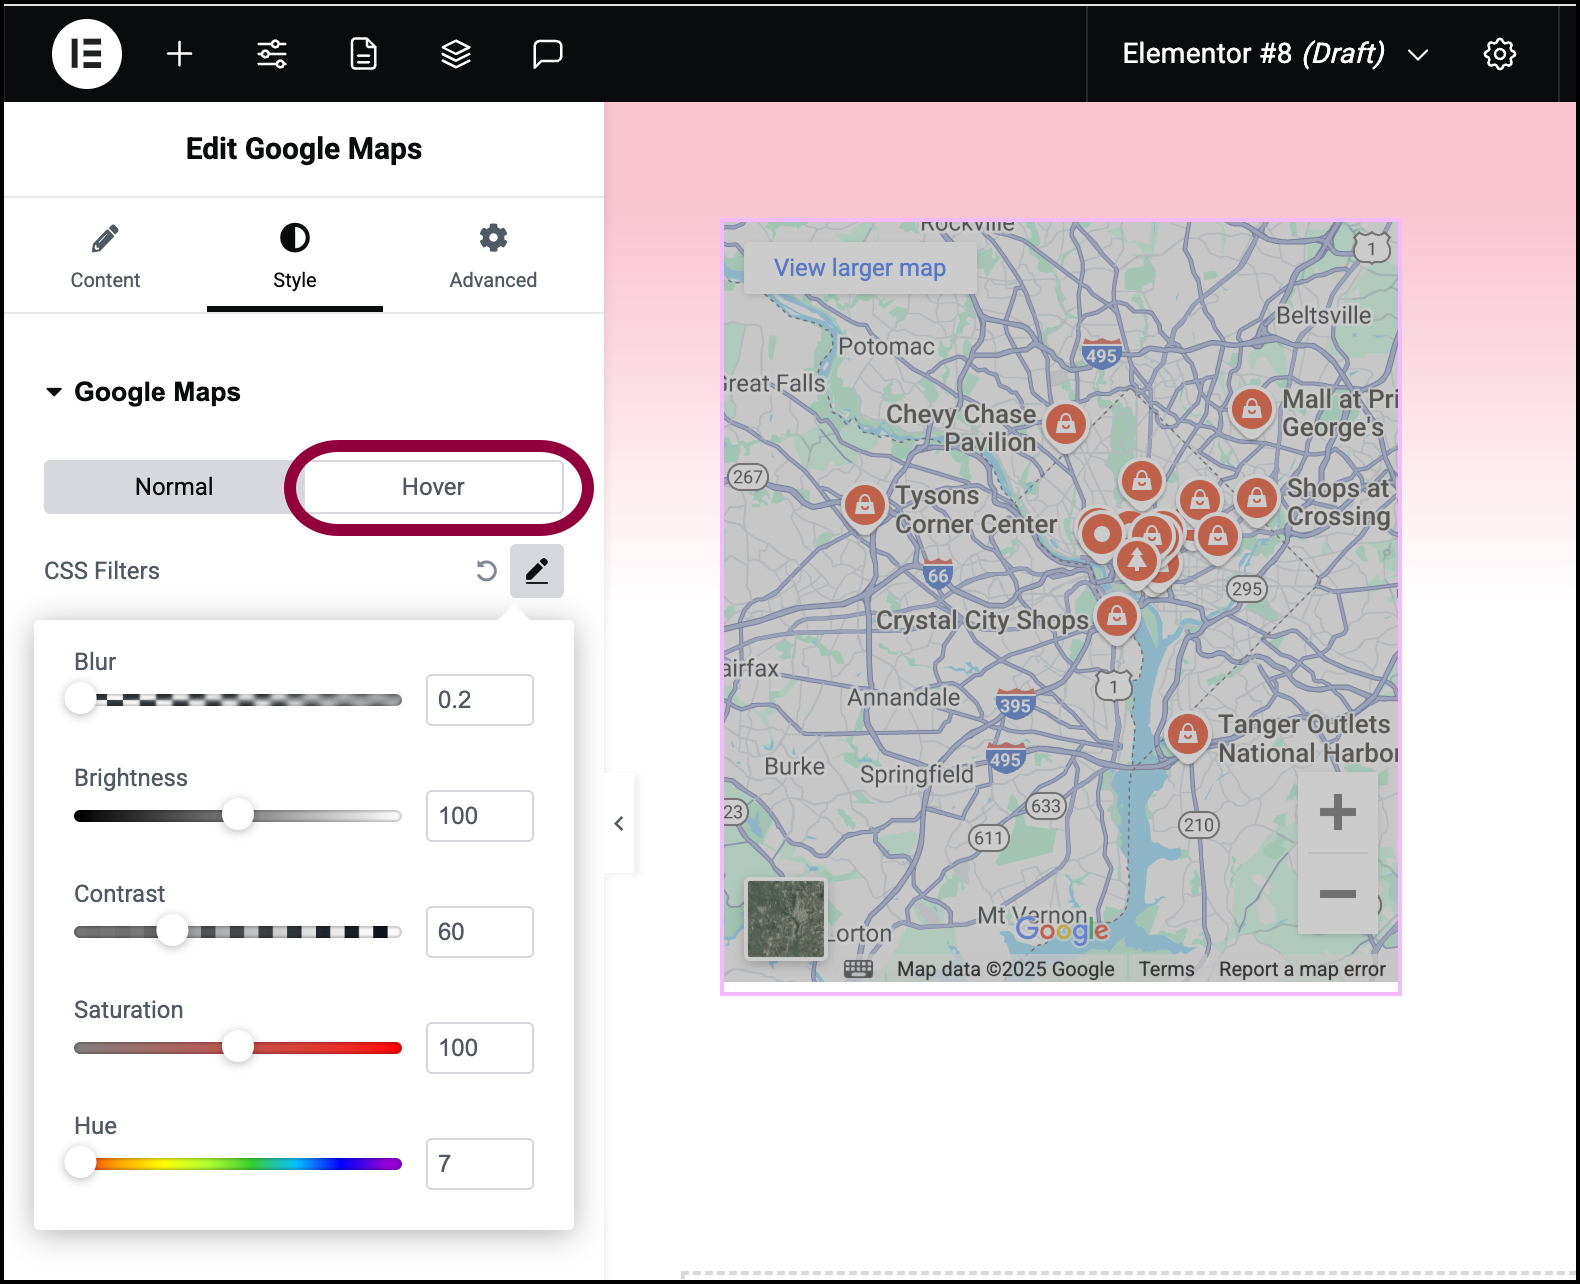Click the Elementor logo icon

[x=87, y=54]
